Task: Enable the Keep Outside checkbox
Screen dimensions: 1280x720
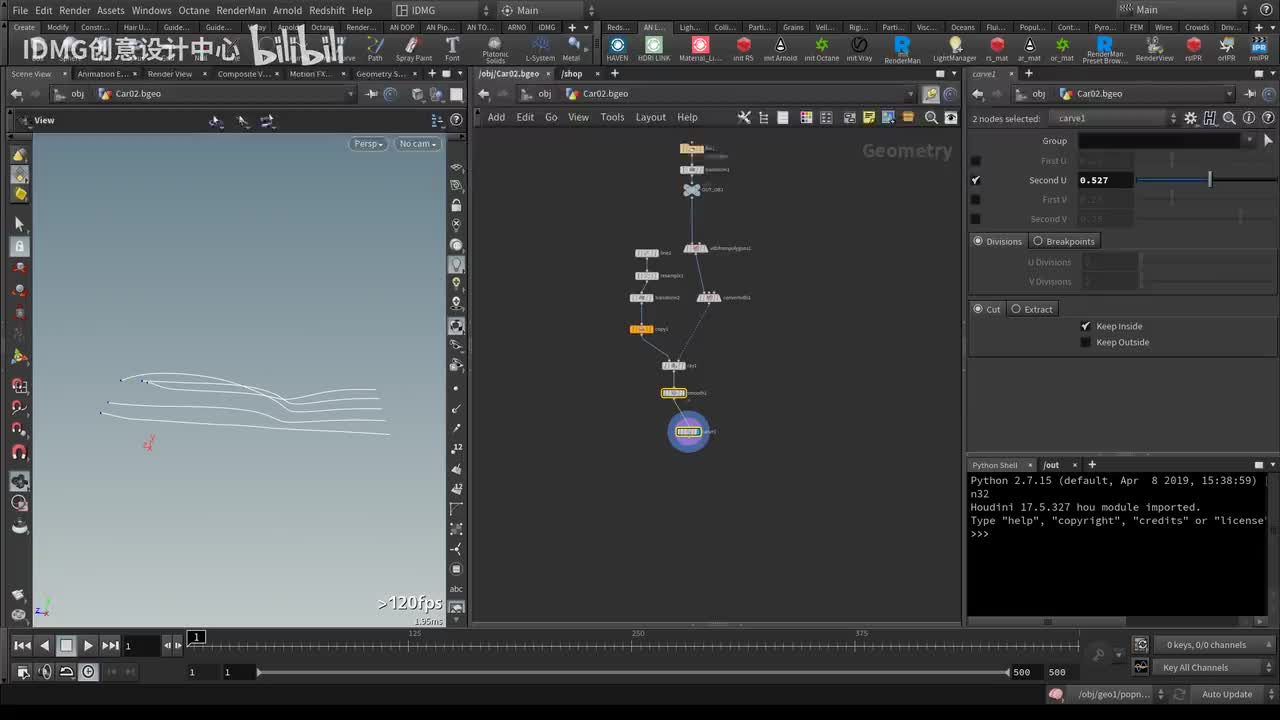Action: (x=1086, y=342)
